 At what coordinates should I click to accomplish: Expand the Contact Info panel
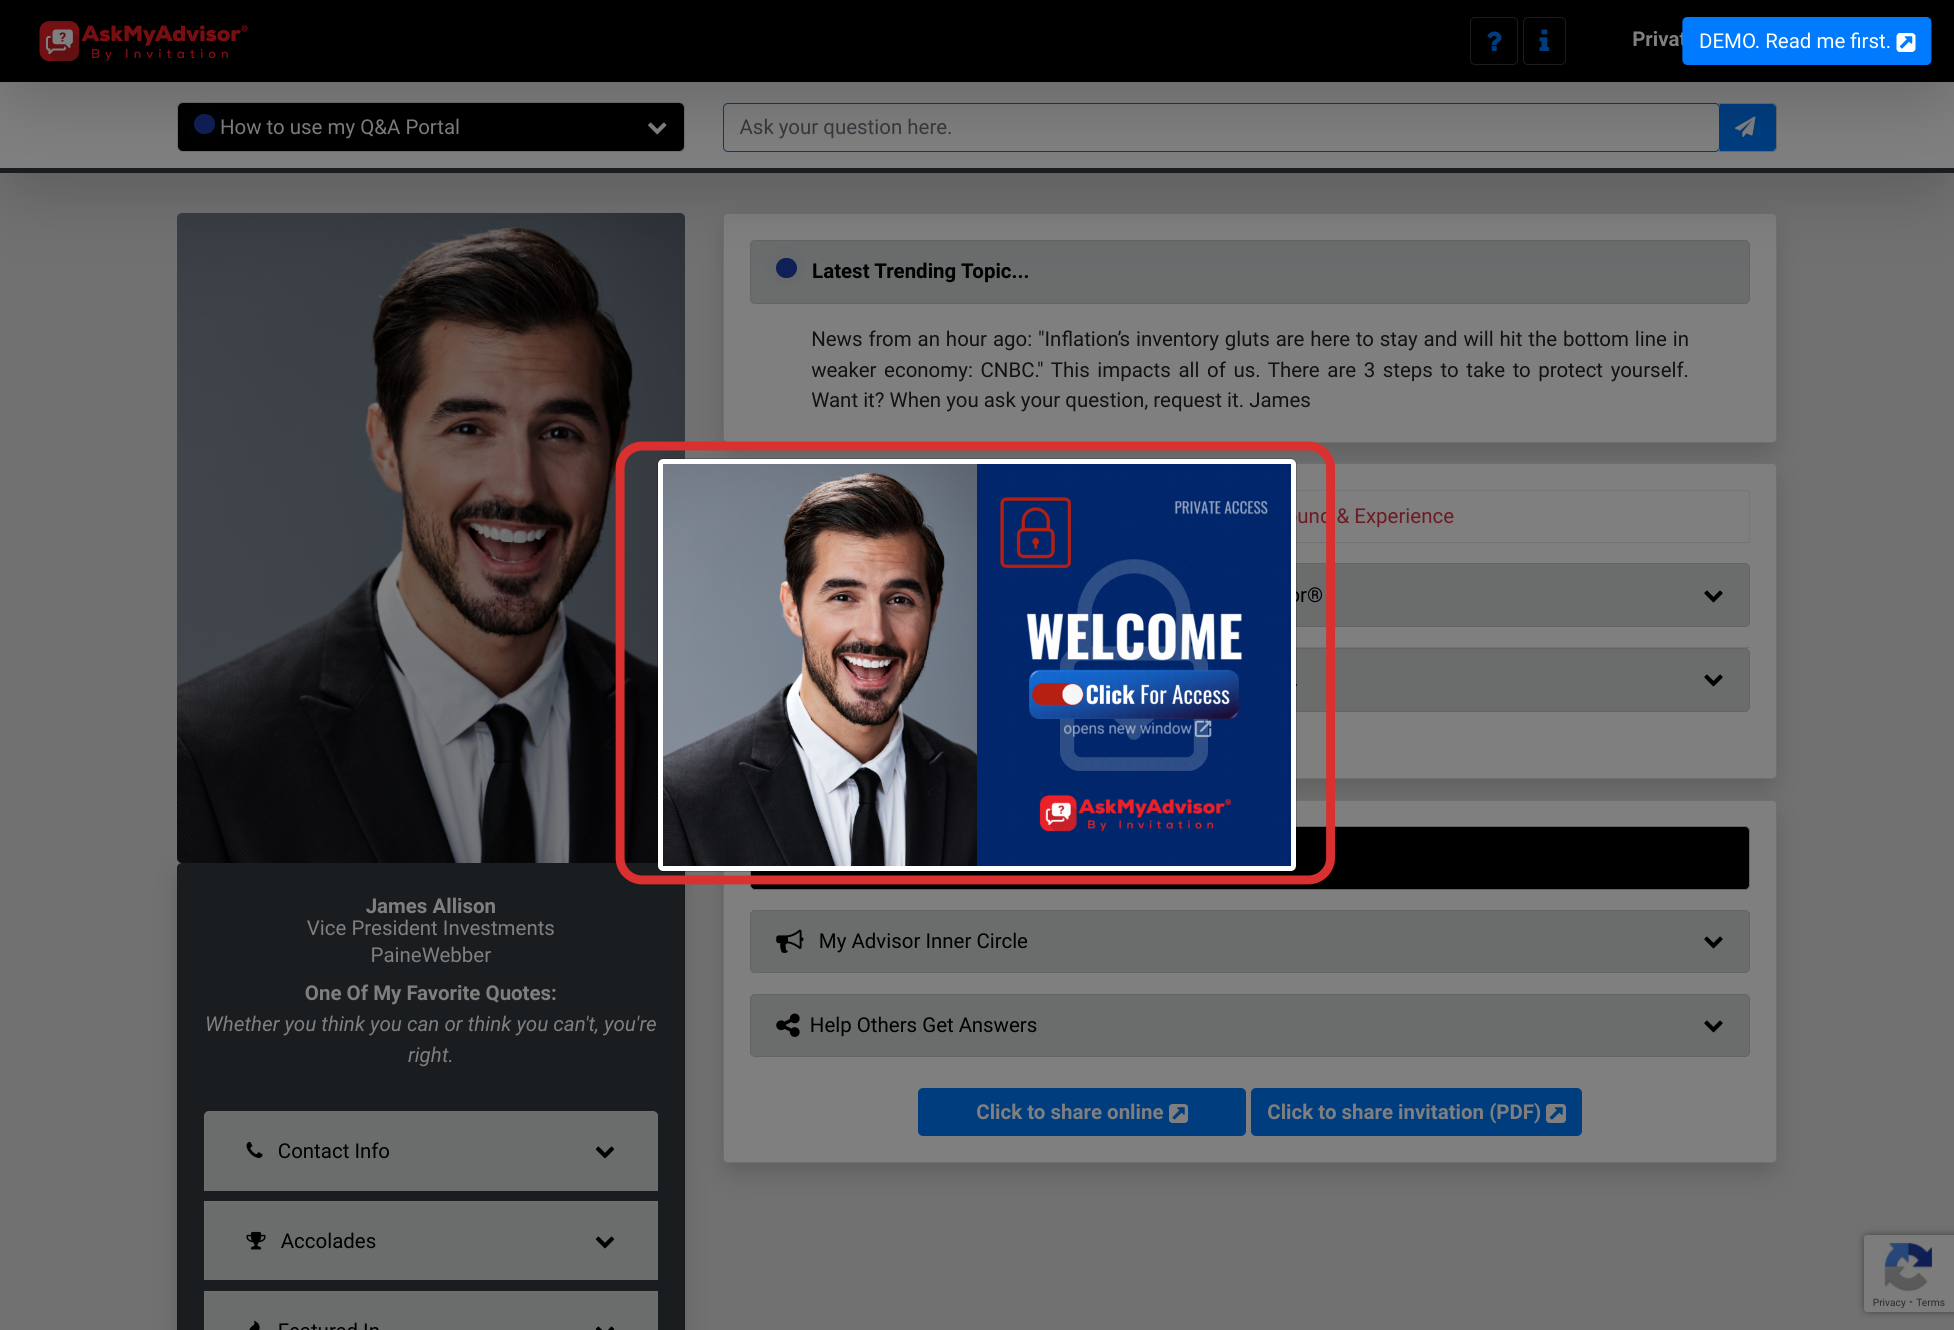point(431,1151)
